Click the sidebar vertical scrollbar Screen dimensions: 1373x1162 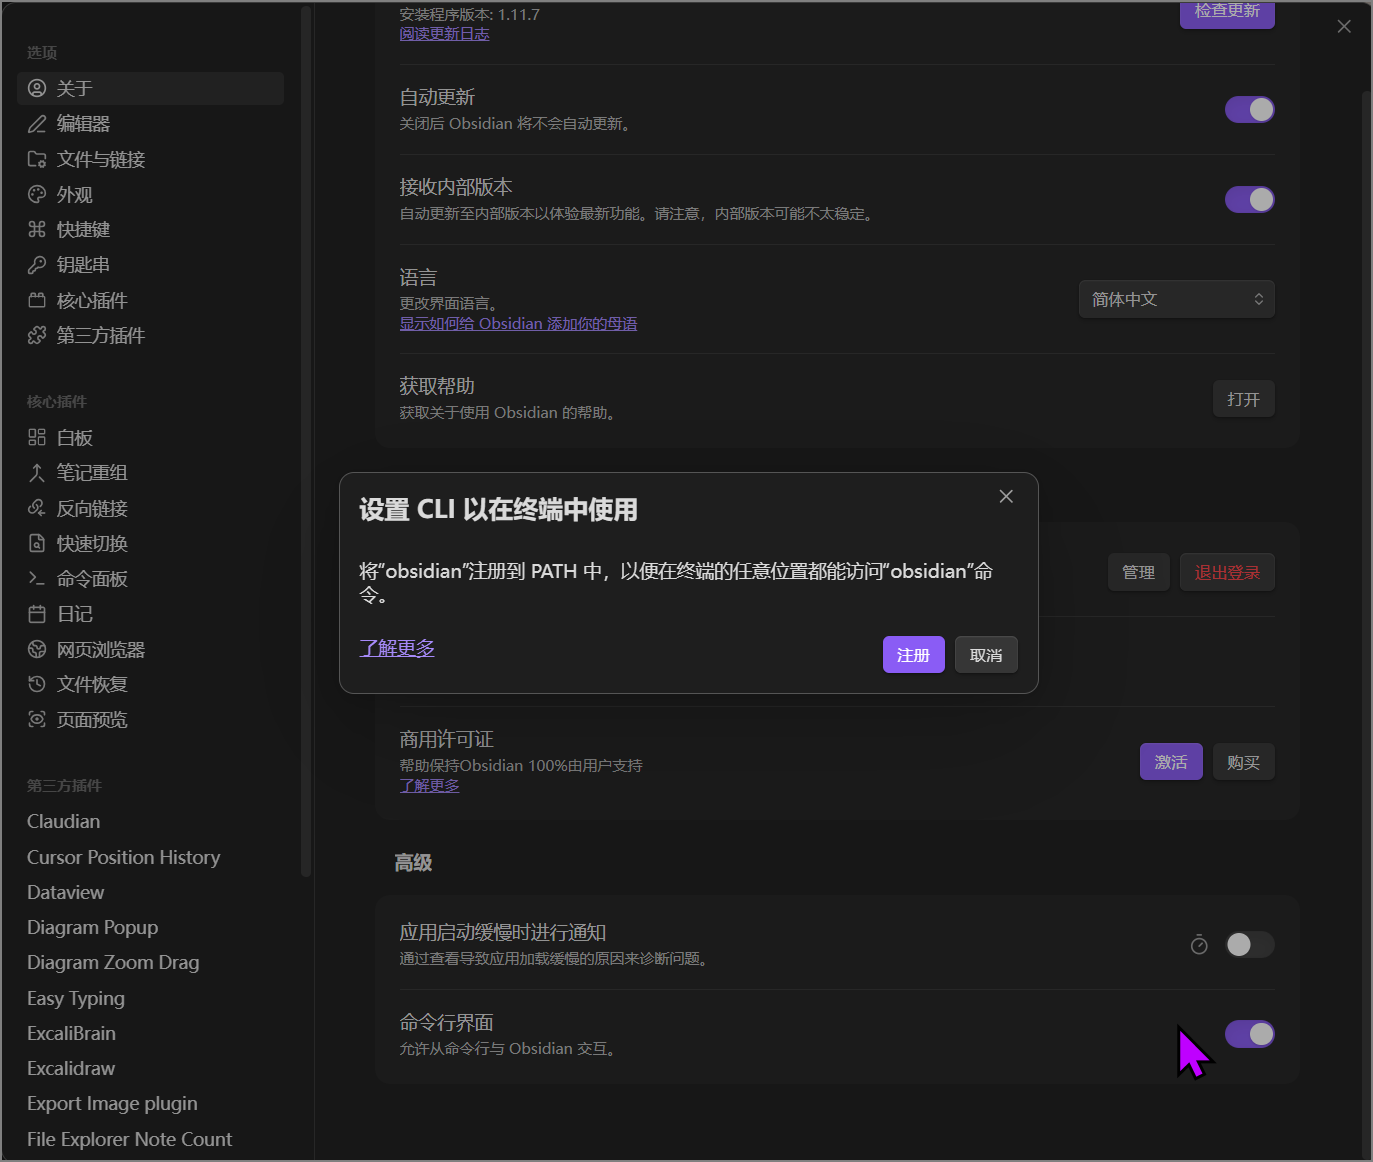[306, 440]
